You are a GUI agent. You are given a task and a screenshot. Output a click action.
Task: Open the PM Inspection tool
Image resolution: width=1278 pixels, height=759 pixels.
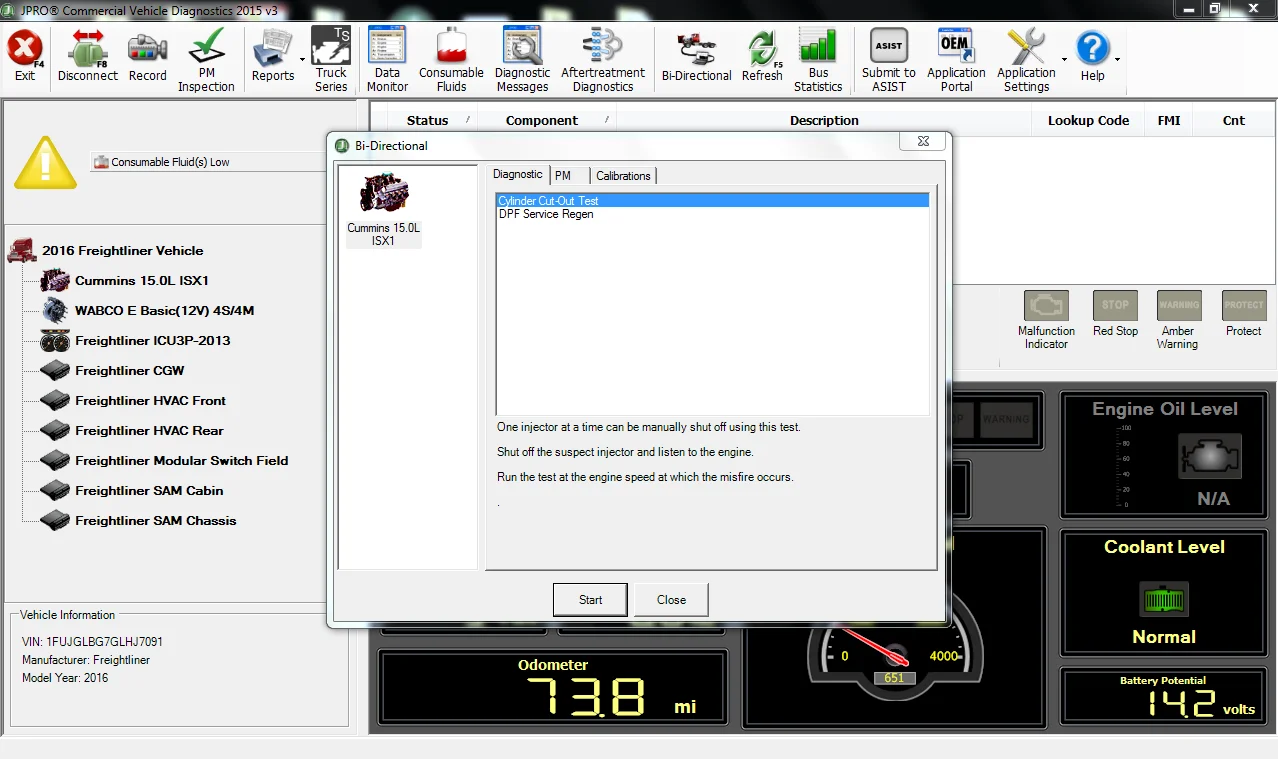coord(206,60)
